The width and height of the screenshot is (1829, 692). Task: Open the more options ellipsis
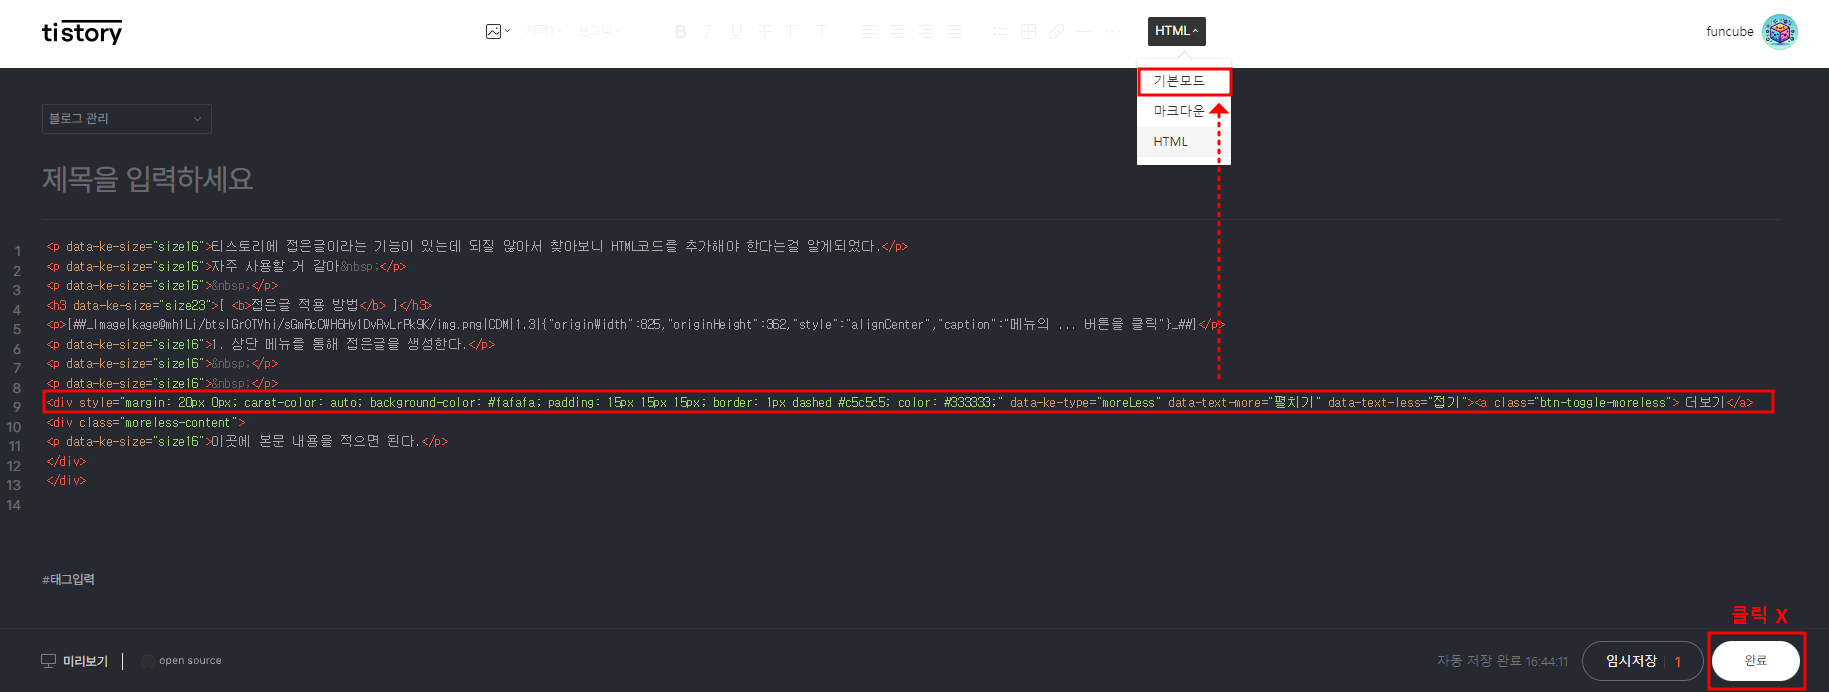click(x=1113, y=32)
